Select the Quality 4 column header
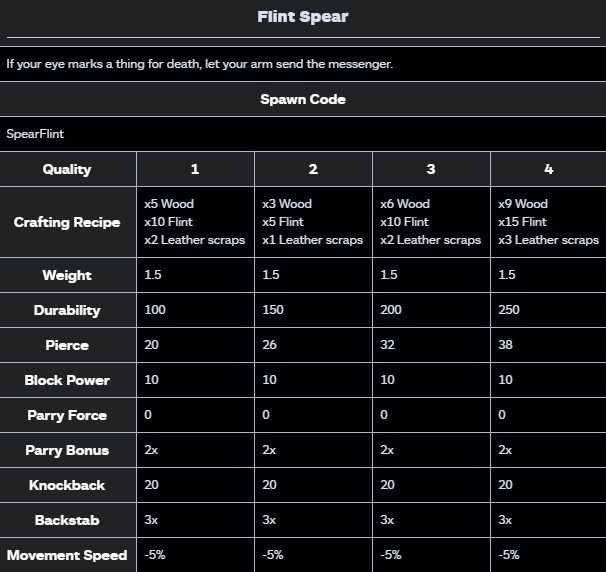Image resolution: width=606 pixels, height=572 pixels. pyautogui.click(x=548, y=169)
